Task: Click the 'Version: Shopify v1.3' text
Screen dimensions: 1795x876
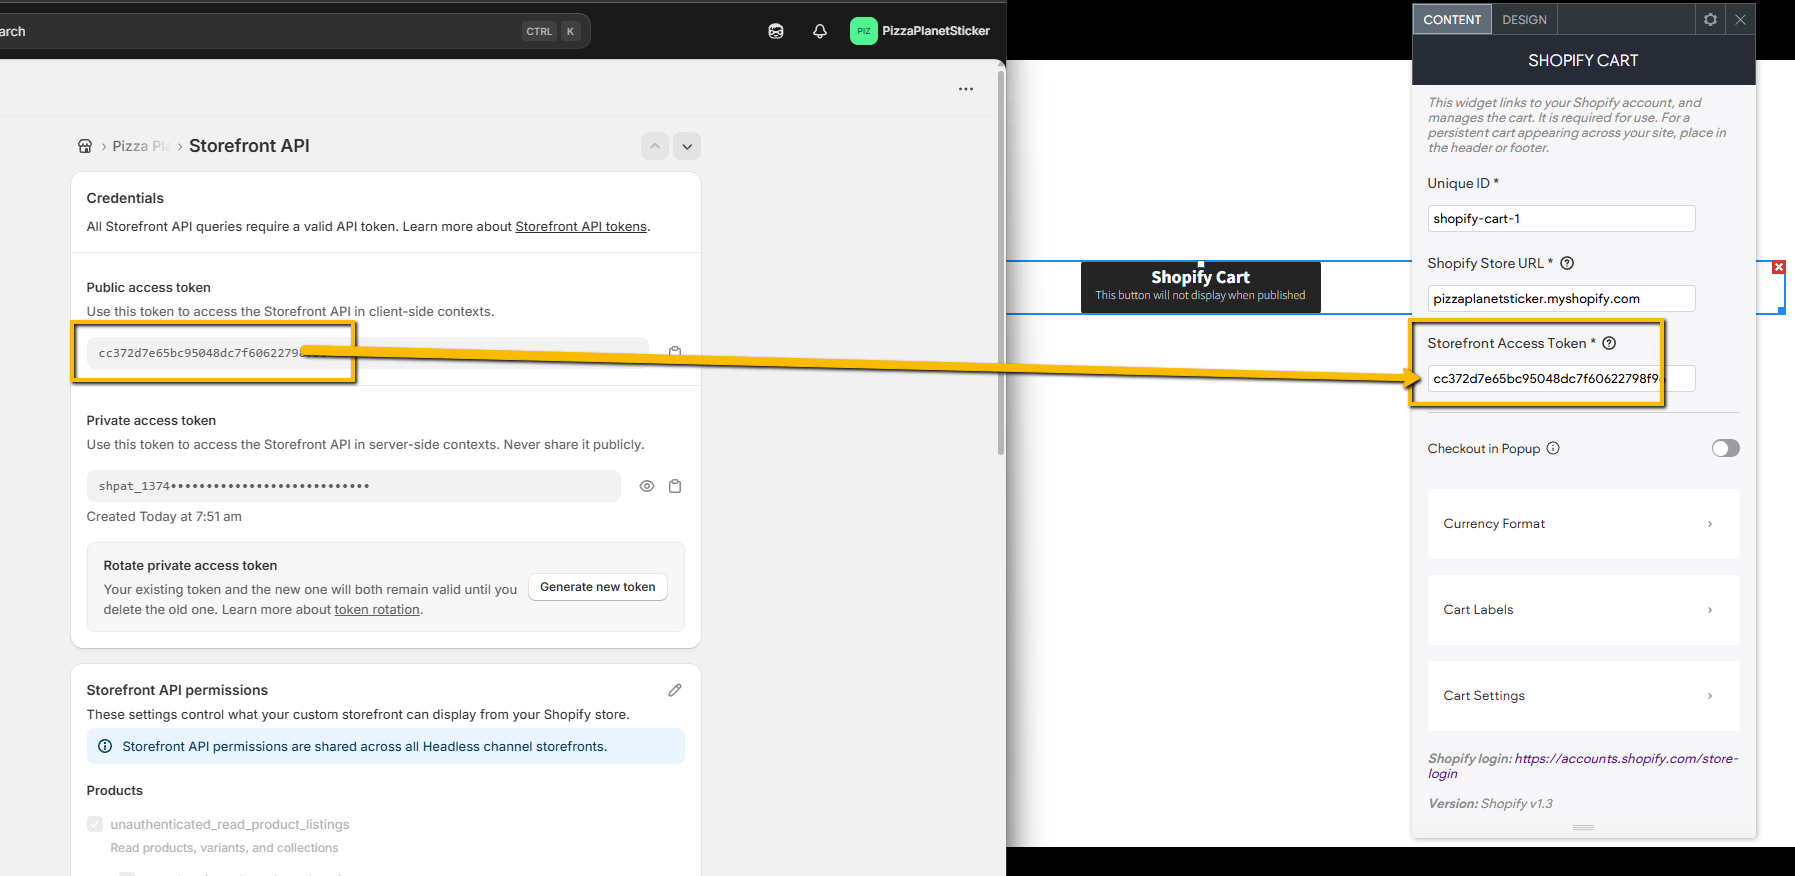Action: pyautogui.click(x=1490, y=804)
